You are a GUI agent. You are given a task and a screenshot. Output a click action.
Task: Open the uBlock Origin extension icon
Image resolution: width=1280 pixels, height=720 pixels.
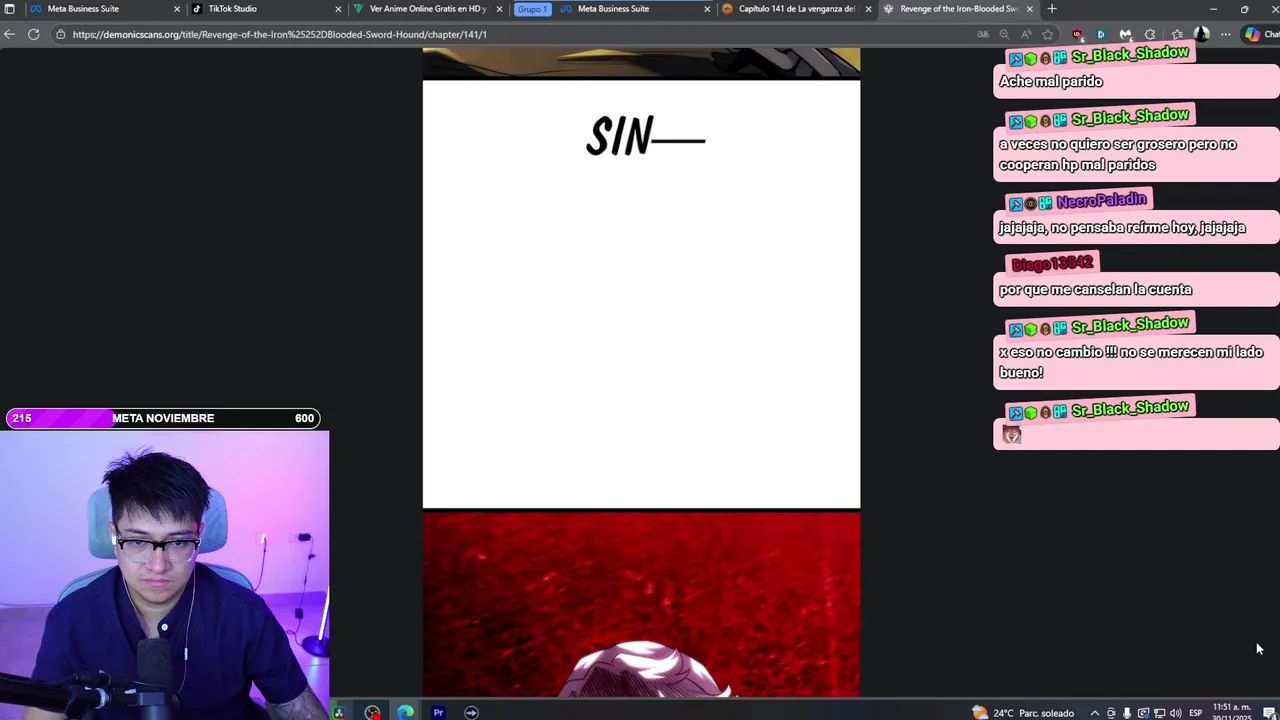[1077, 34]
